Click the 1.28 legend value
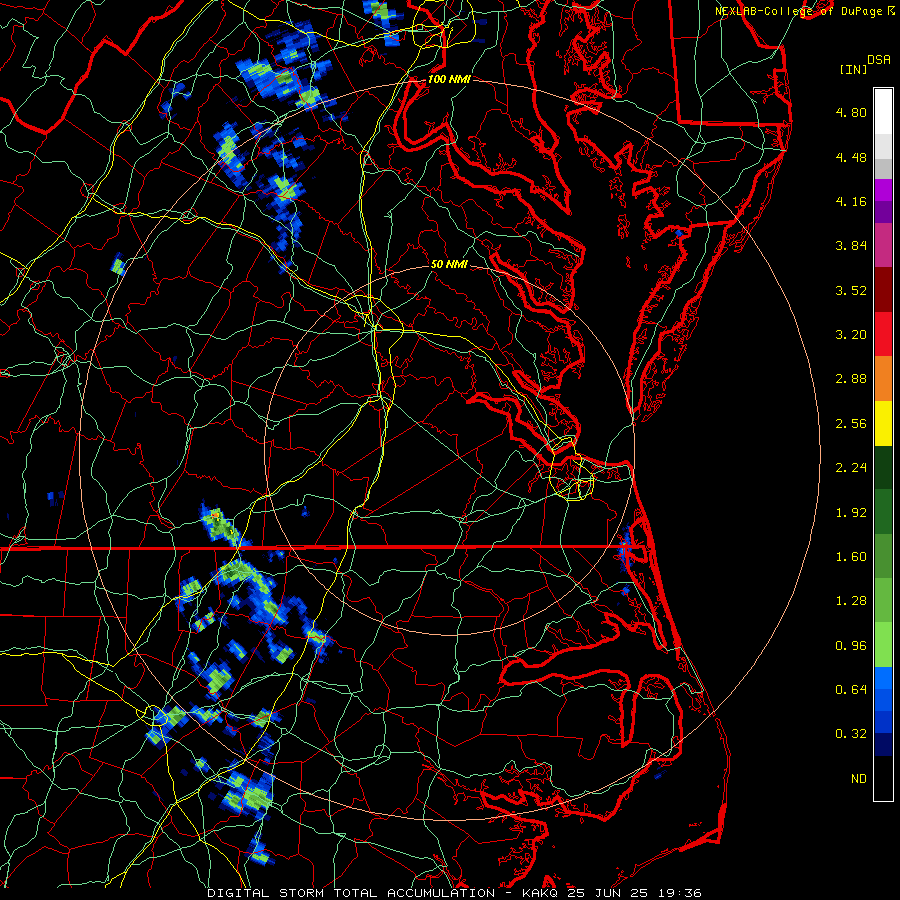 (x=851, y=601)
